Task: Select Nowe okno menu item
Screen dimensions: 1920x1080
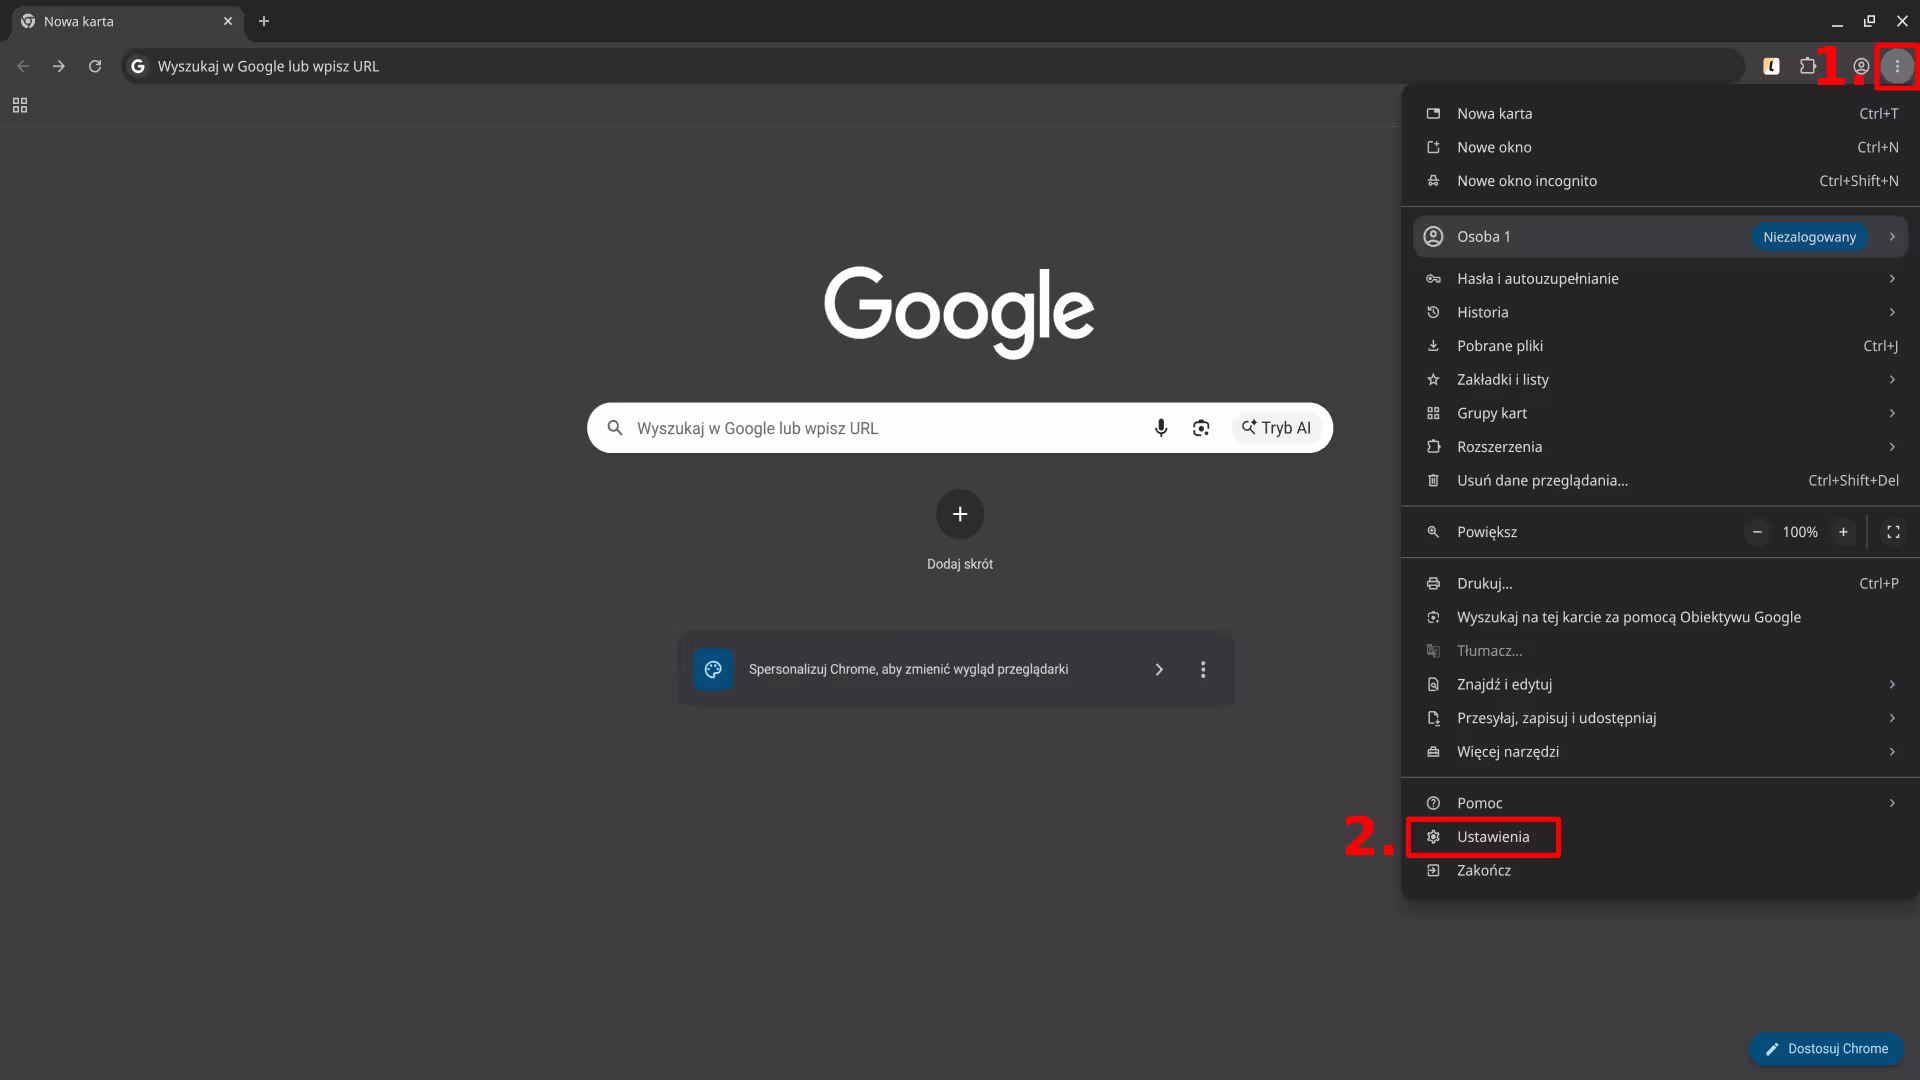Action: [x=1660, y=147]
